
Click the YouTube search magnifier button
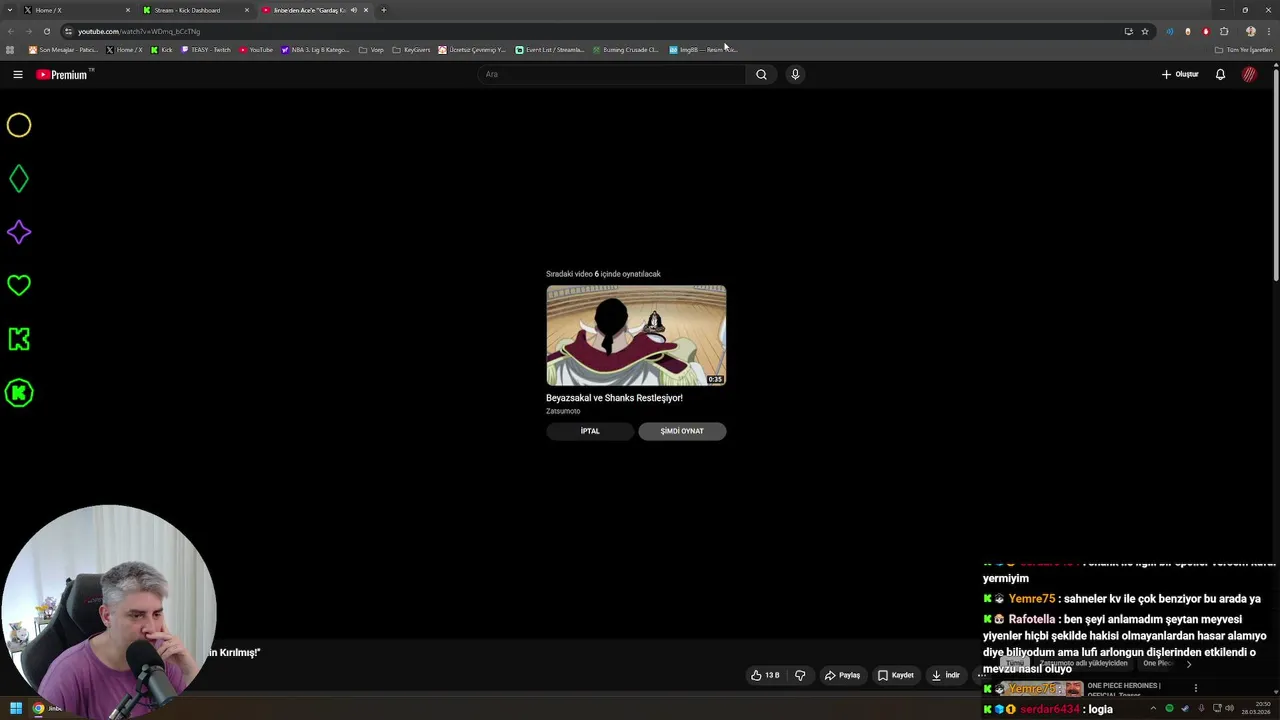tap(761, 74)
